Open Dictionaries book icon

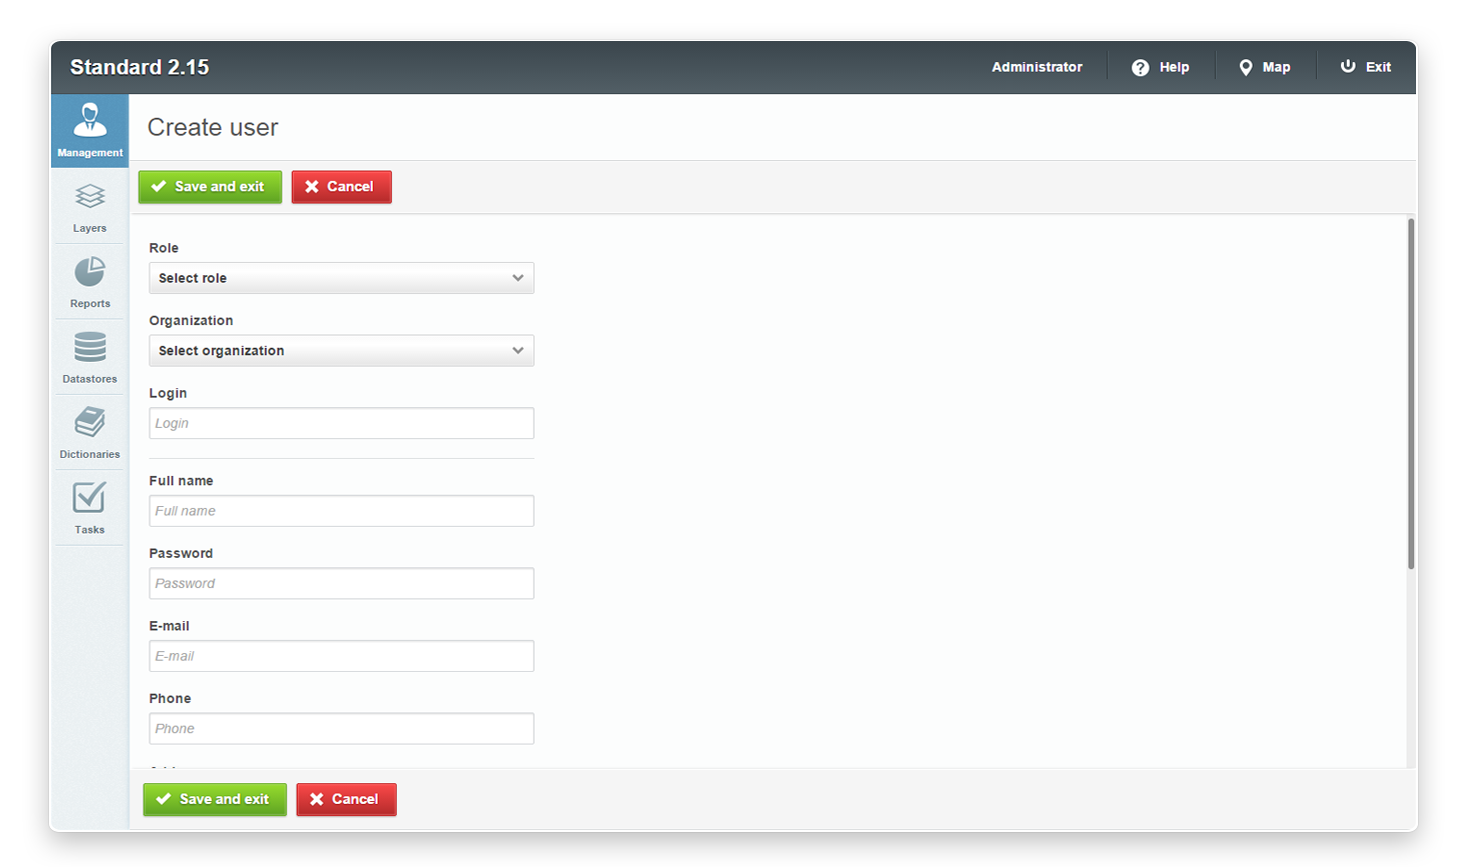tap(90, 422)
